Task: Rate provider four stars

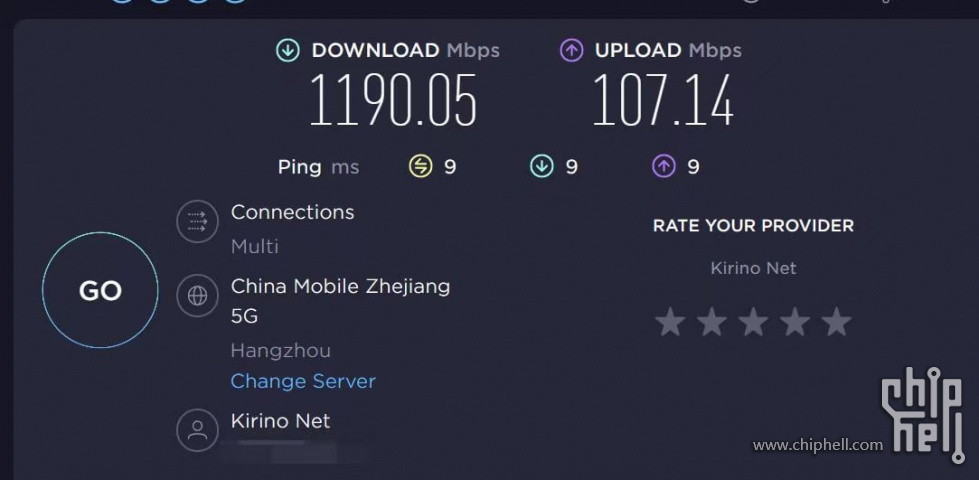Action: coord(795,322)
